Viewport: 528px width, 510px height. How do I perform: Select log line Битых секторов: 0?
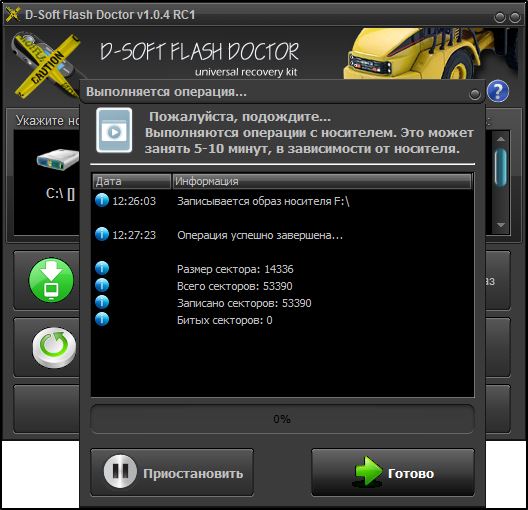pos(283,320)
